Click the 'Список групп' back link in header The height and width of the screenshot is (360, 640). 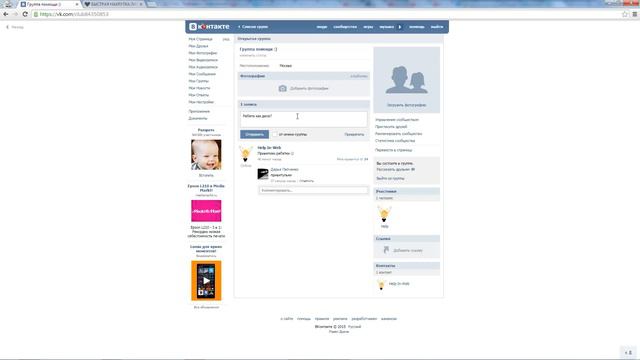click(253, 27)
